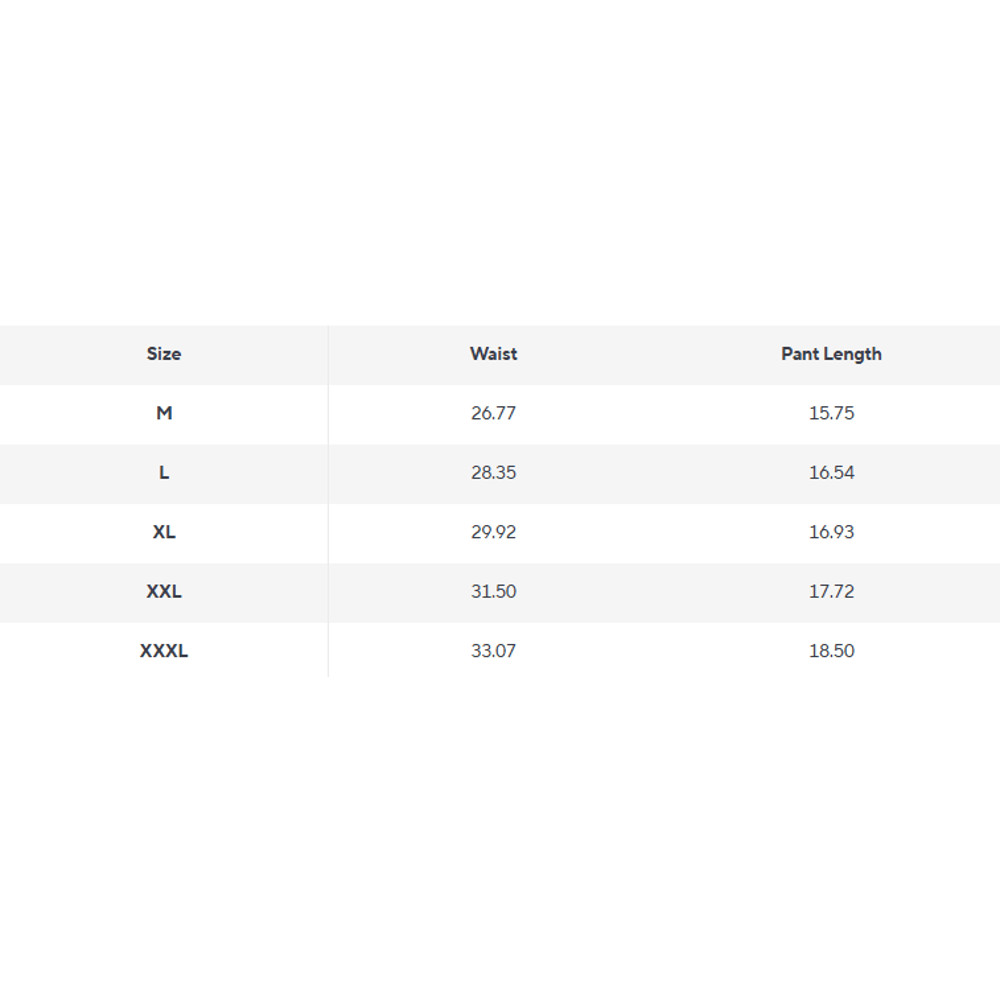Click the 15.75 pant length value
1000x1000 pixels.
831,413
